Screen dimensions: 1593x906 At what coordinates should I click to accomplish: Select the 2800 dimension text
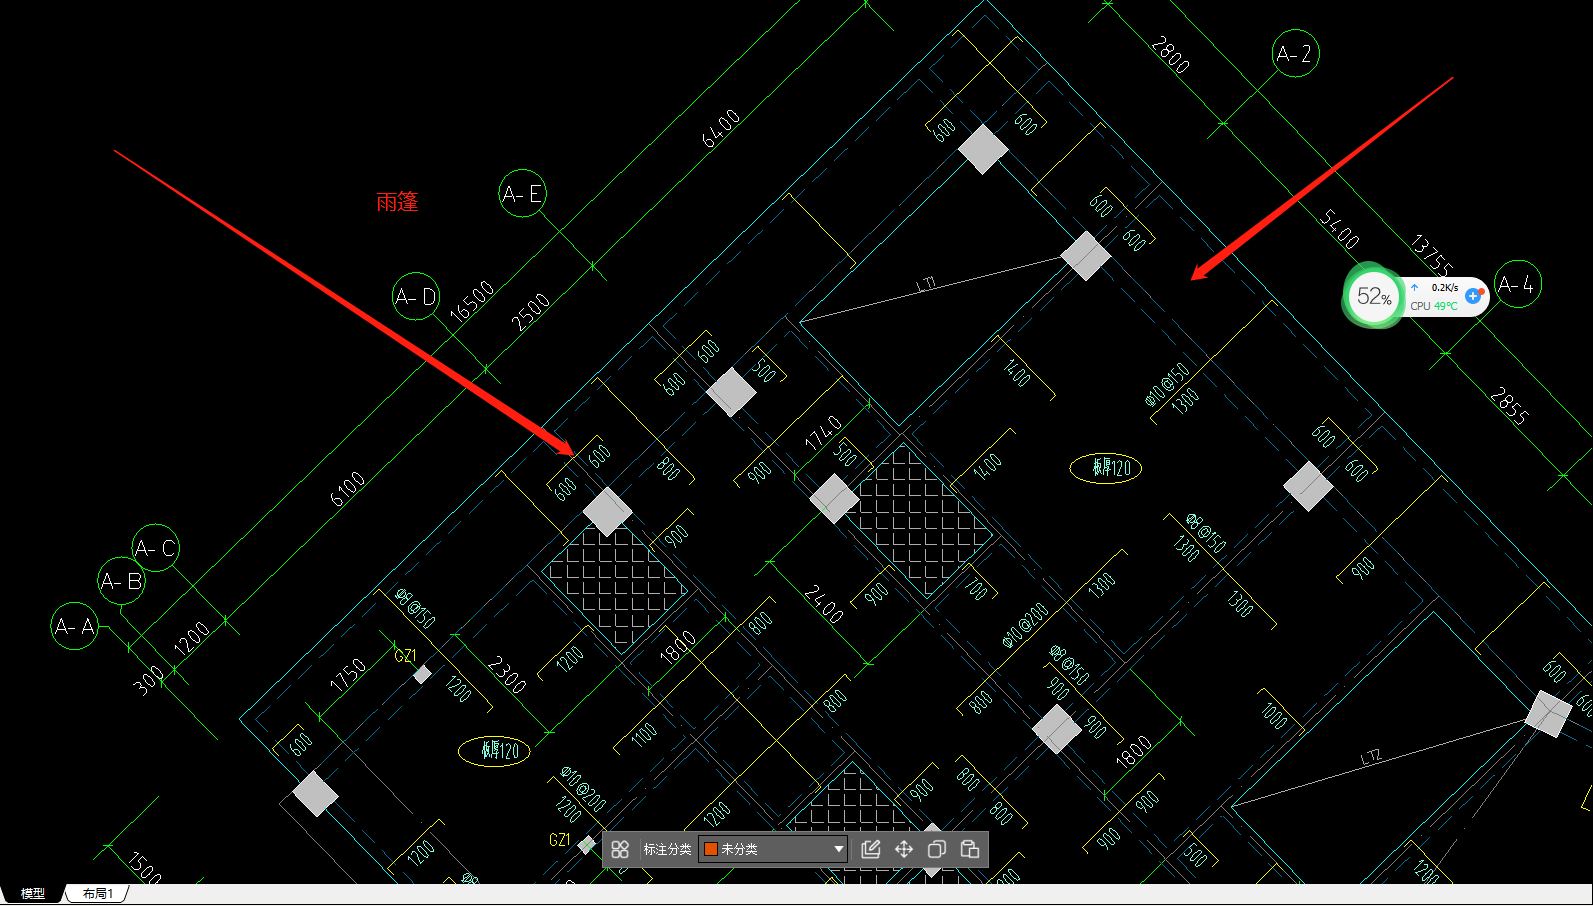pyautogui.click(x=1170, y=55)
